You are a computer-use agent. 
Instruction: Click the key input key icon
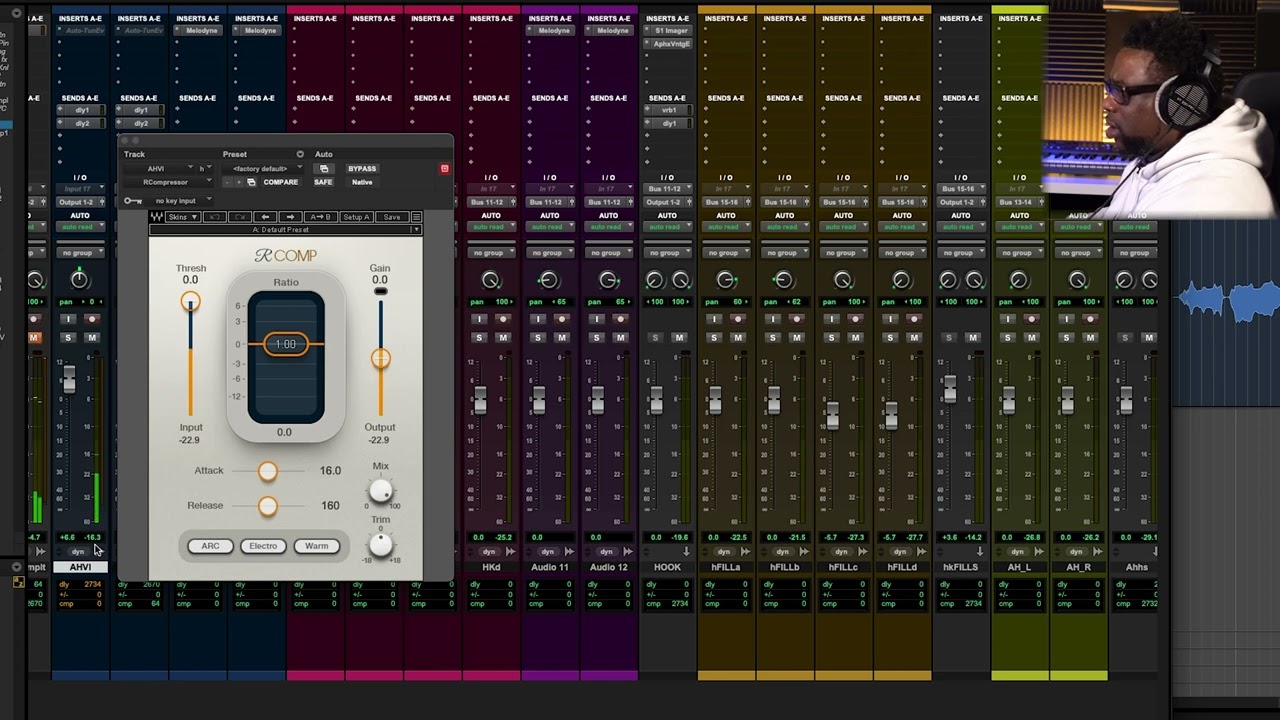coord(133,201)
